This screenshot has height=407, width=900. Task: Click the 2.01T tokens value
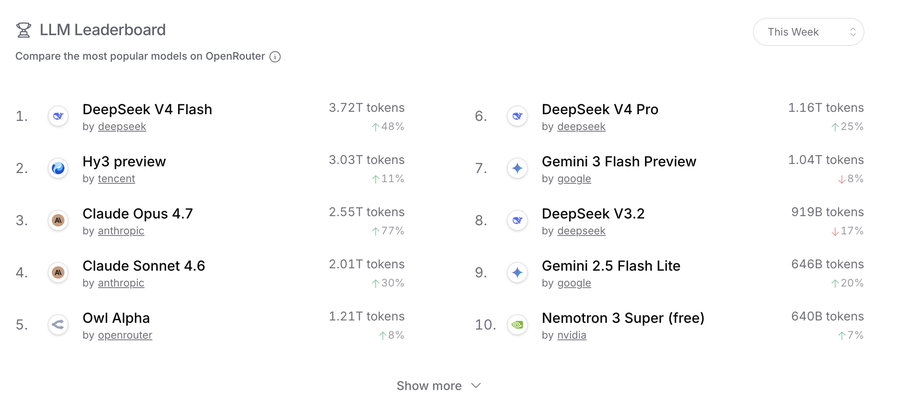coord(367,265)
